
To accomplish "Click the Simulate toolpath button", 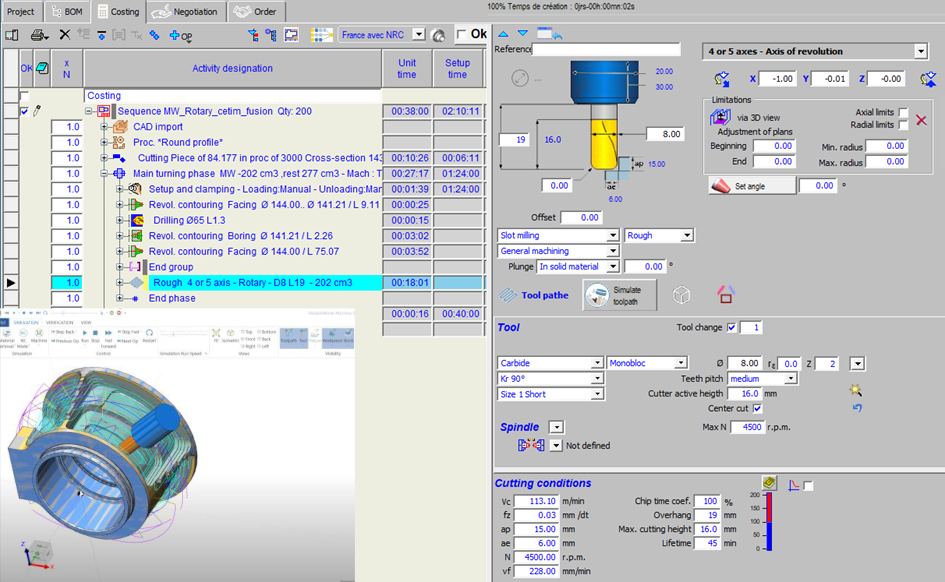I will pos(620,295).
